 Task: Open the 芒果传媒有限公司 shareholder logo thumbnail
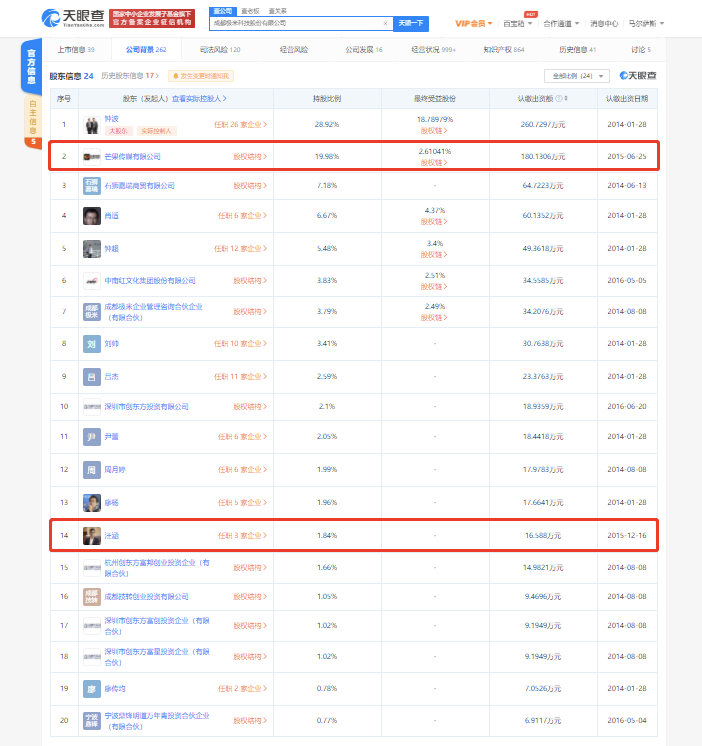pos(92,157)
